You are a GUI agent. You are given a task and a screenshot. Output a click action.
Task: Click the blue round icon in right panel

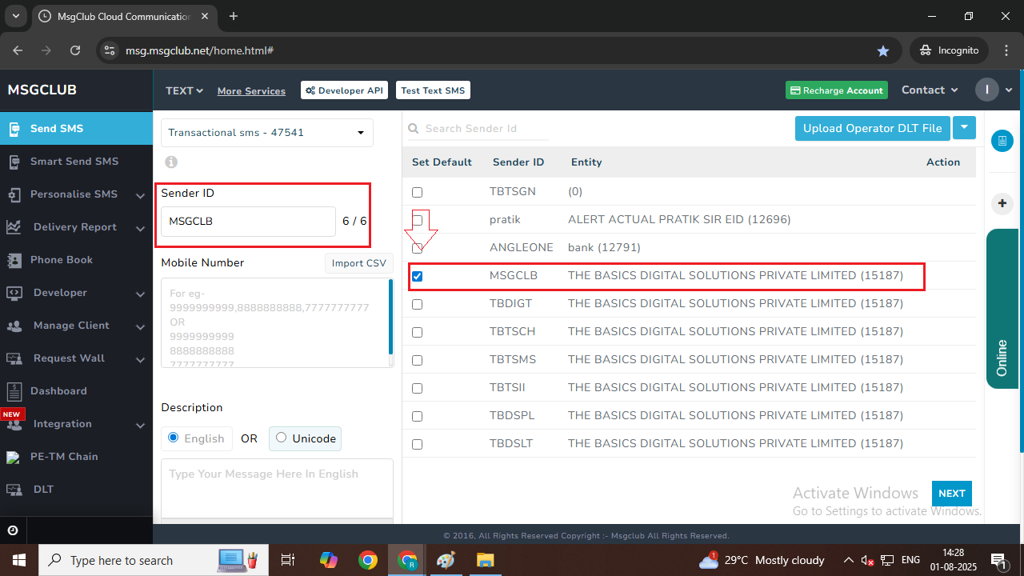coord(1002,140)
